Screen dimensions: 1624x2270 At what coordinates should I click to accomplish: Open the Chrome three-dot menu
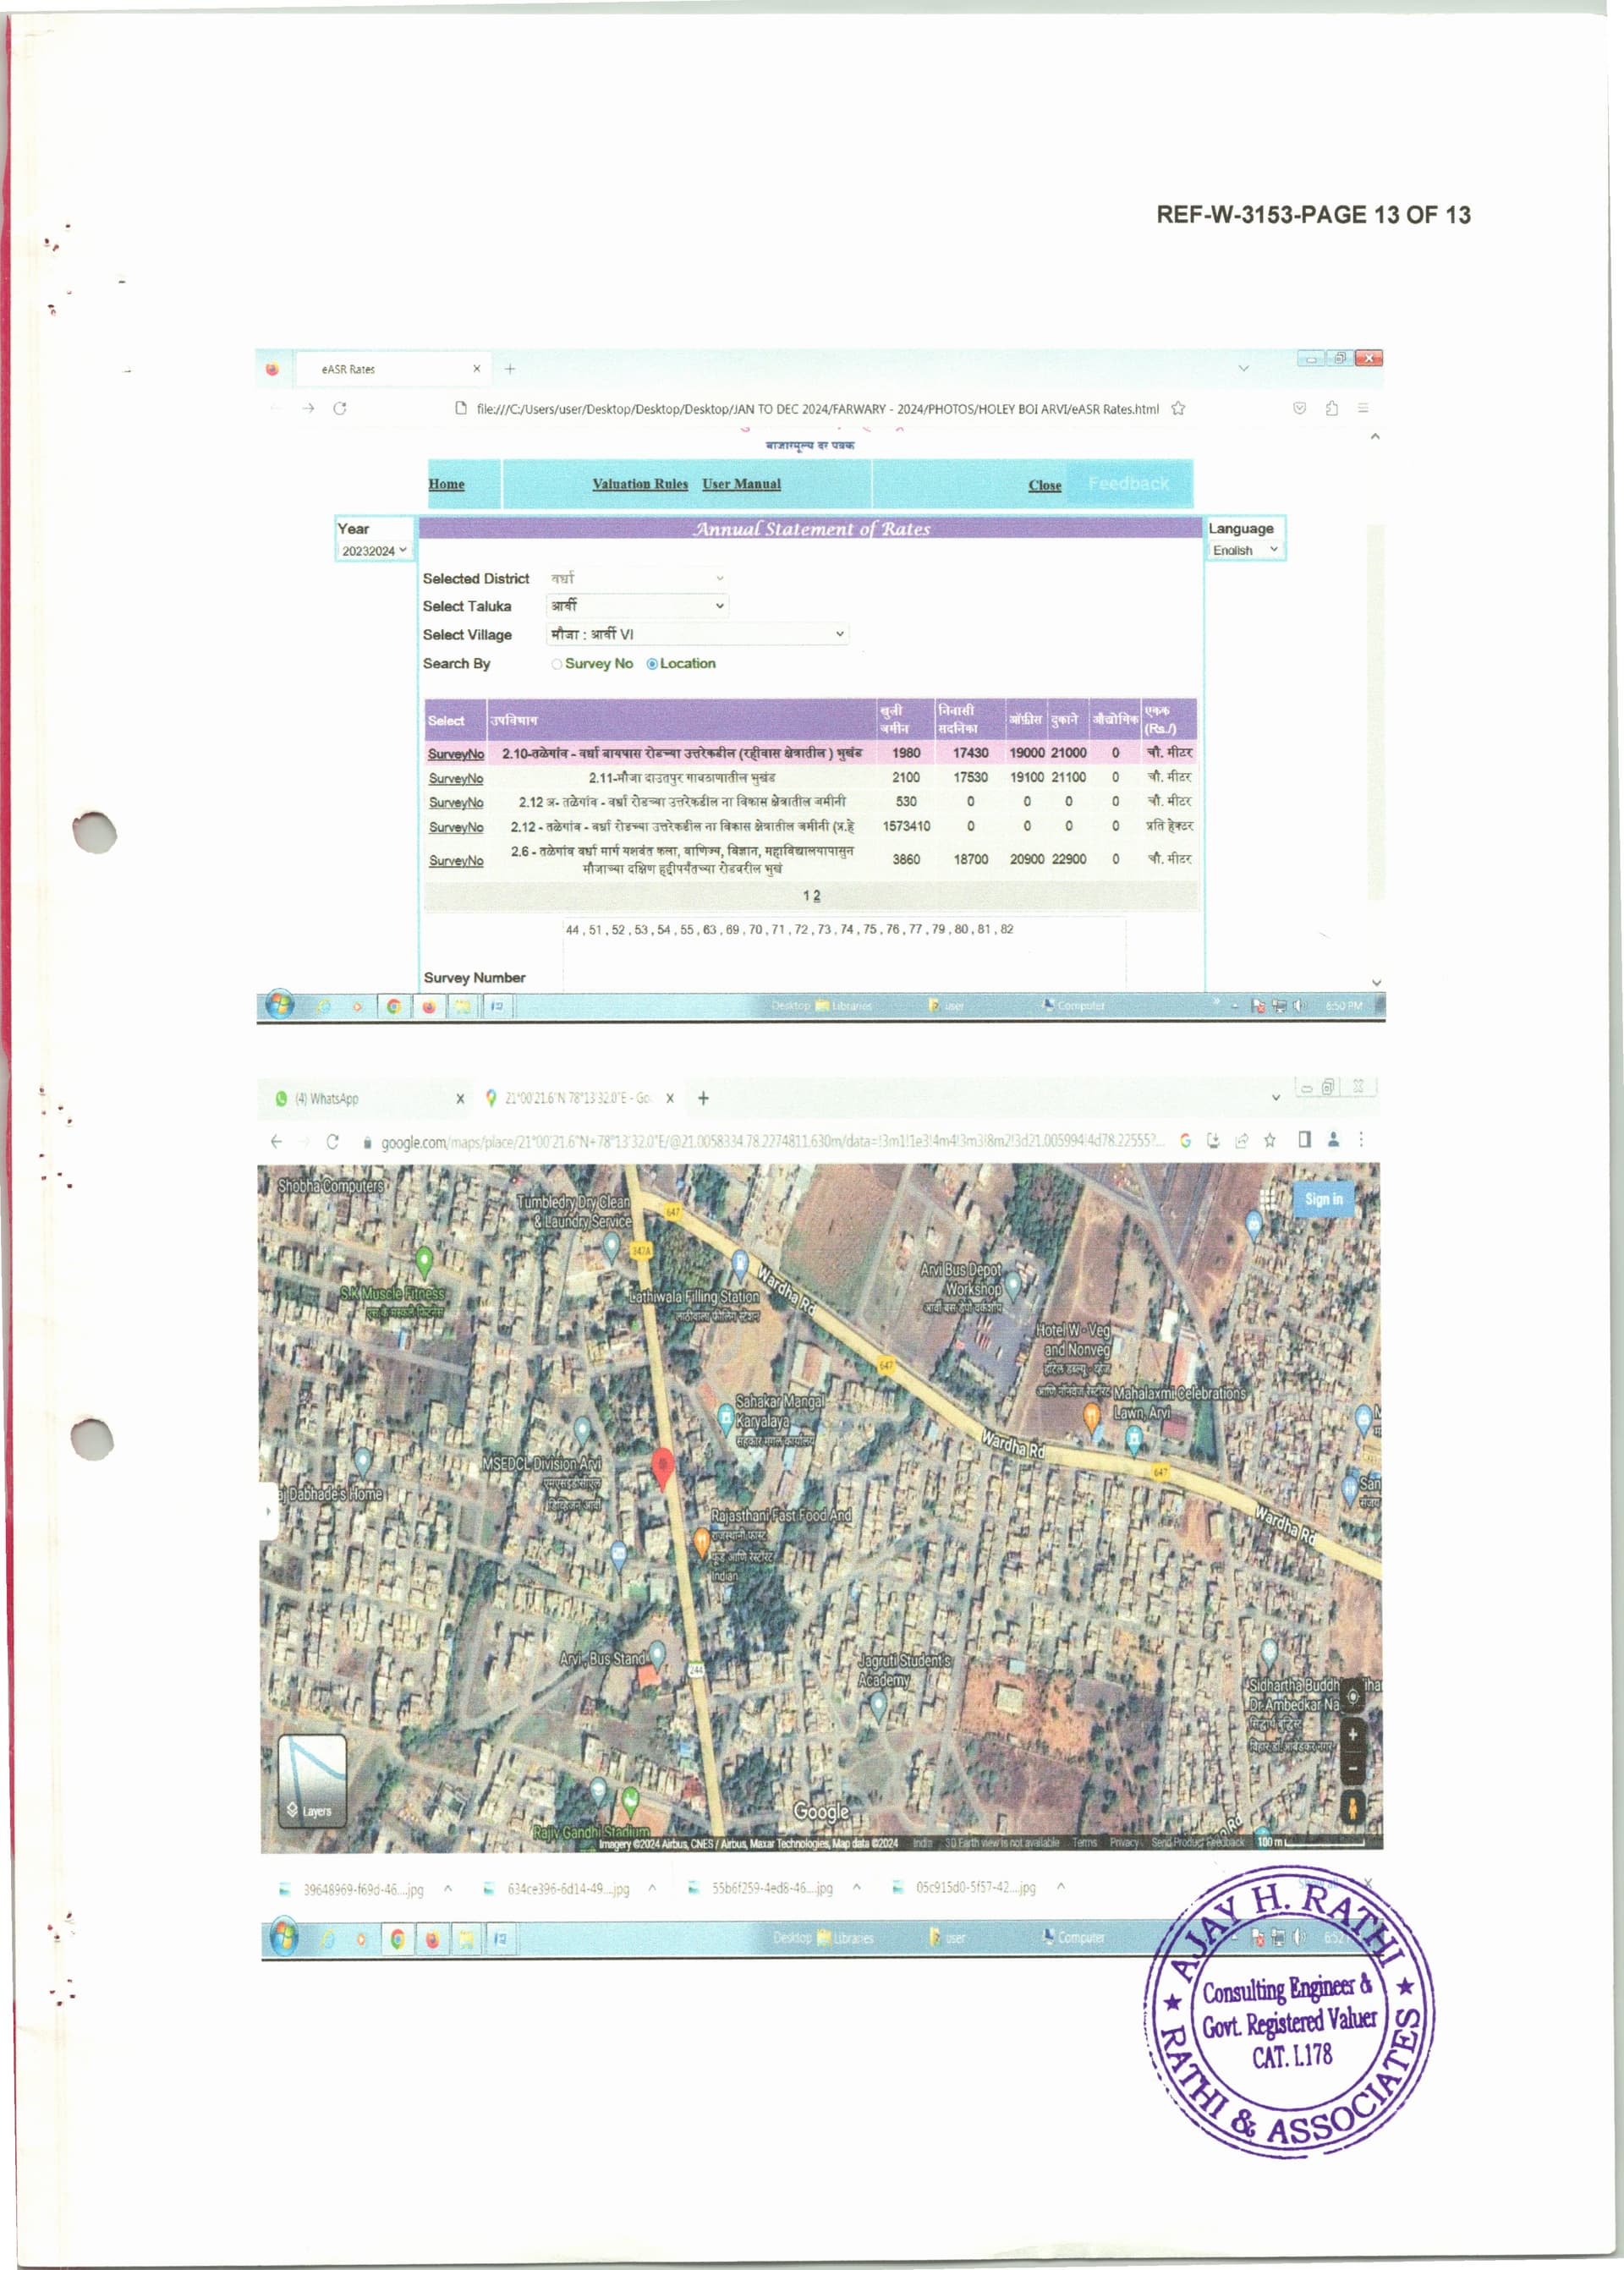1361,1139
